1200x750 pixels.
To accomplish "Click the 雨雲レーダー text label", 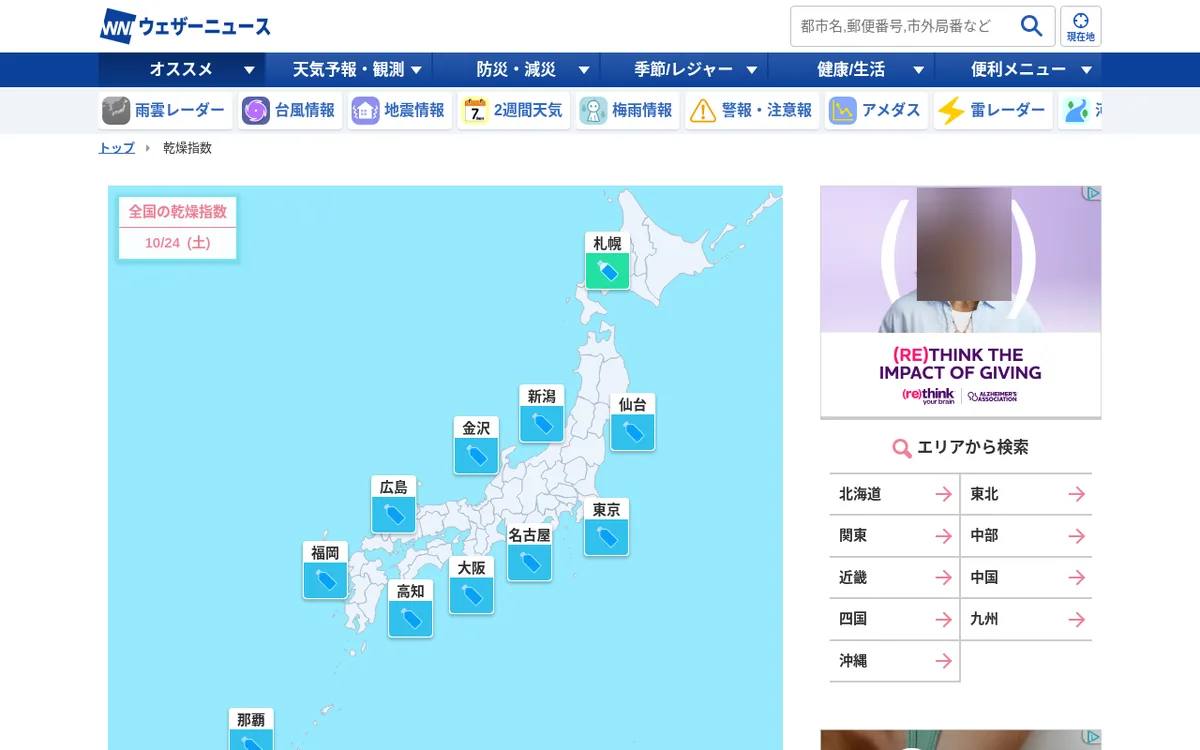I will pyautogui.click(x=180, y=110).
